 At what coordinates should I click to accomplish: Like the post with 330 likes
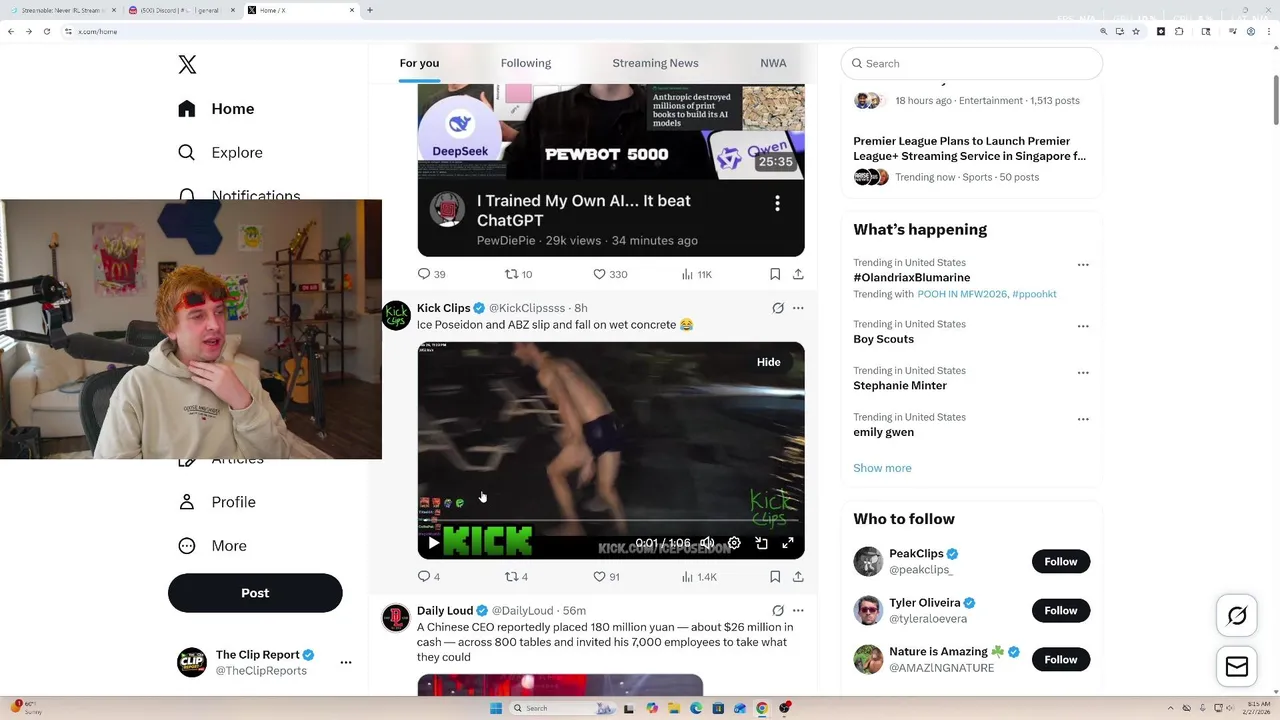coord(610,274)
